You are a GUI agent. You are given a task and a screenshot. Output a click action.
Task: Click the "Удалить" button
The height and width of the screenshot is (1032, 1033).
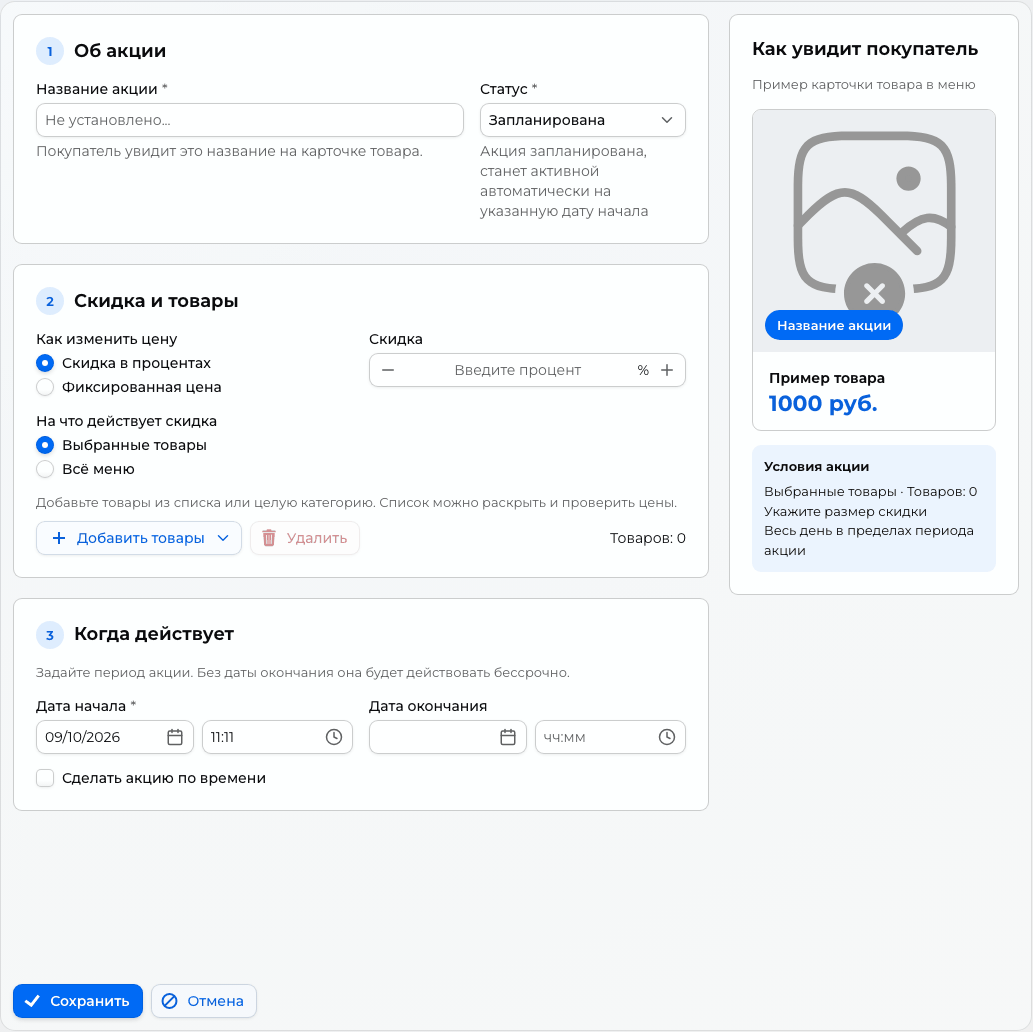tap(305, 538)
